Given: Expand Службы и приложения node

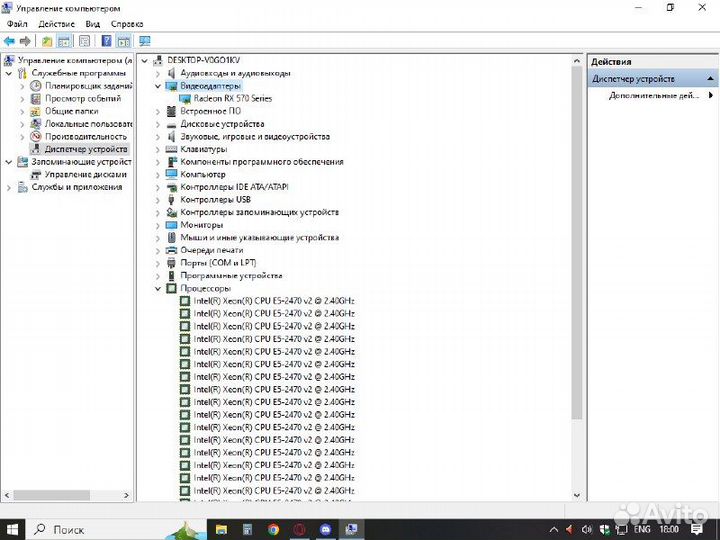Looking at the screenshot, I should tap(9, 187).
